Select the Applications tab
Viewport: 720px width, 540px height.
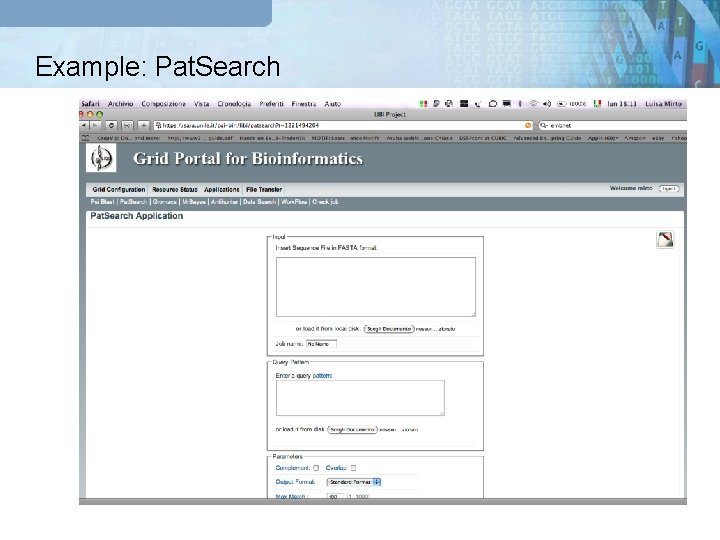click(x=222, y=190)
